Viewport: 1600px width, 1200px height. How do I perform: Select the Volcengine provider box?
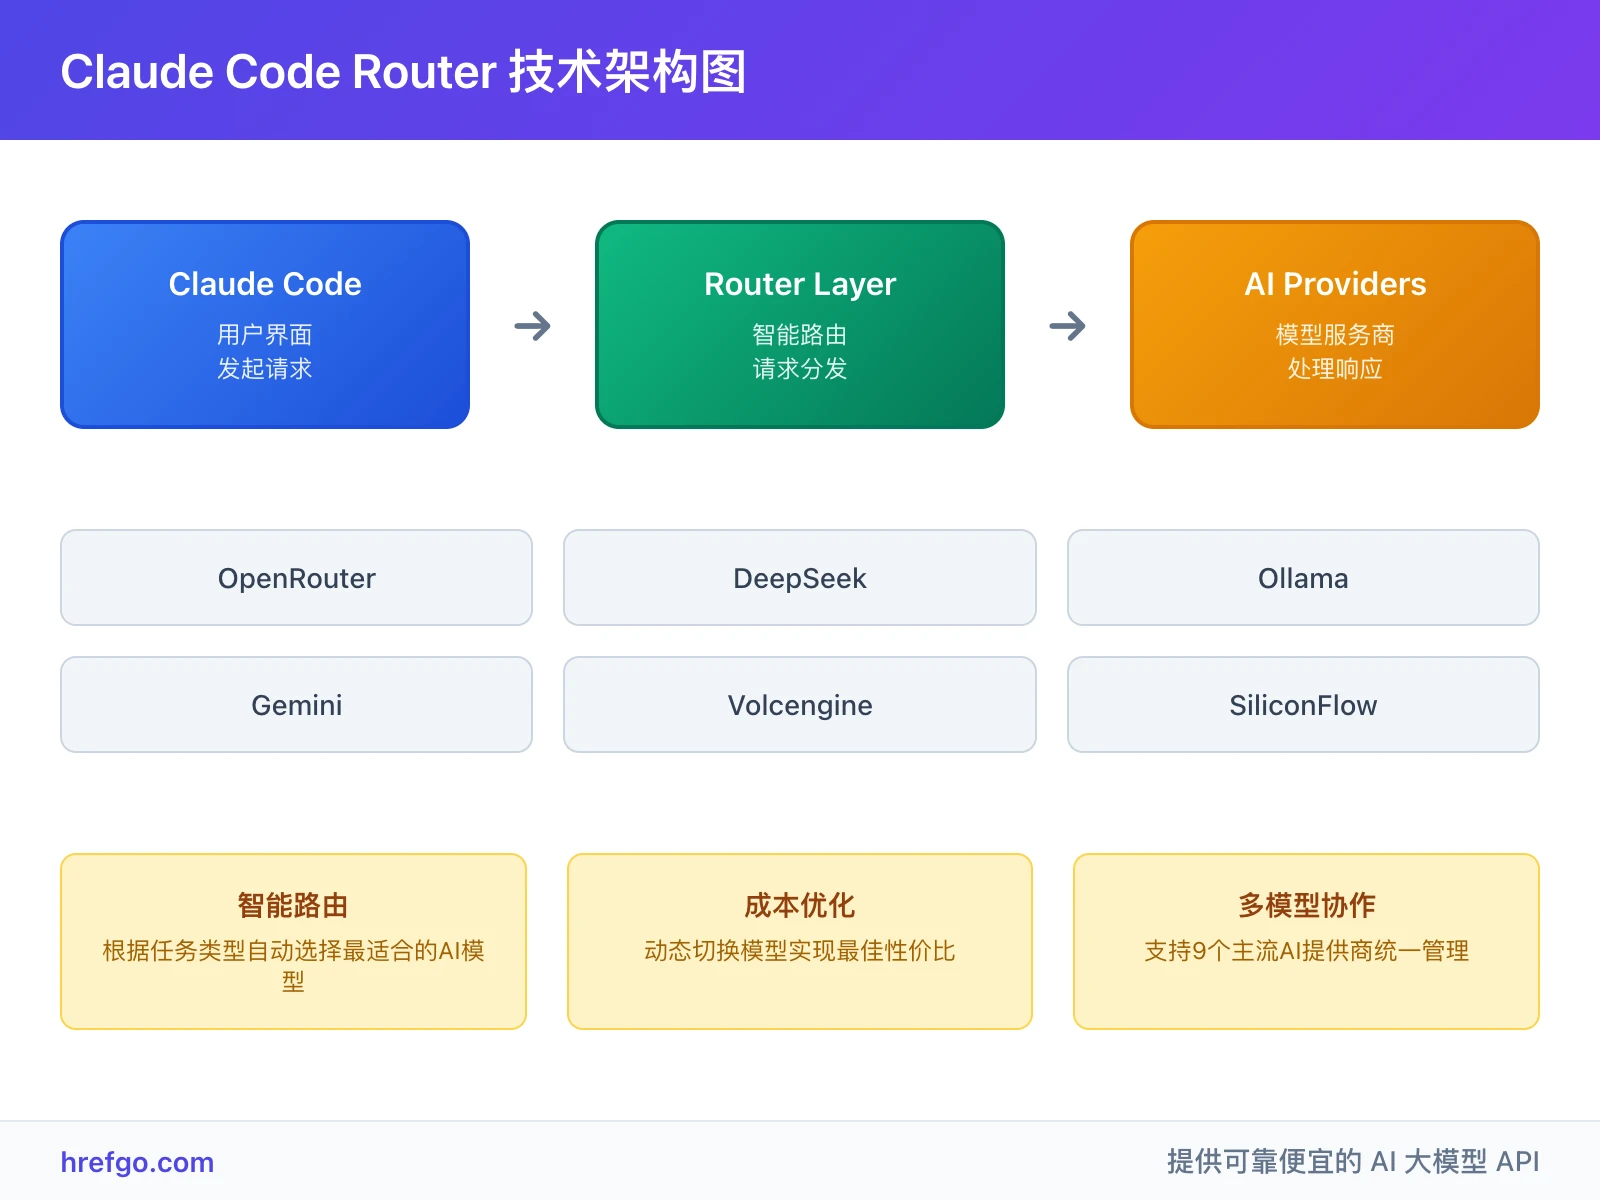800,705
